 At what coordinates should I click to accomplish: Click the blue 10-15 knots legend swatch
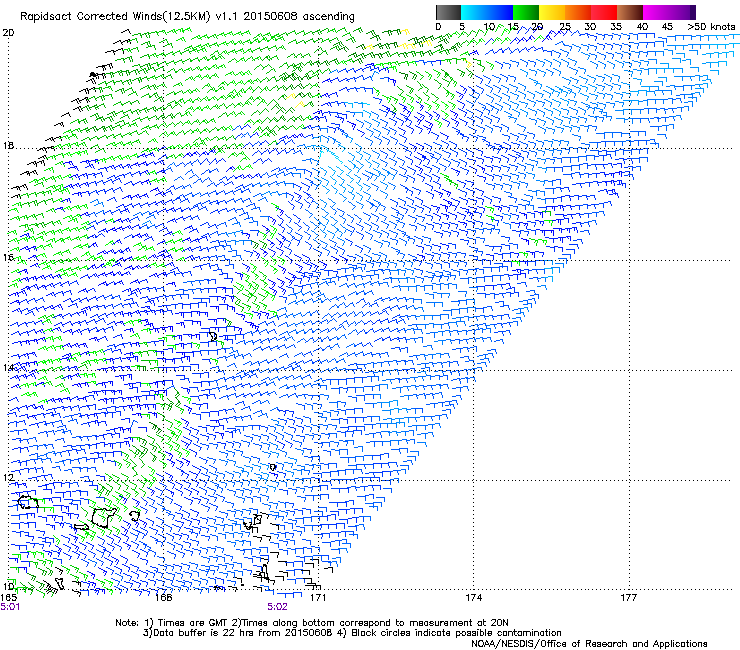tap(500, 12)
